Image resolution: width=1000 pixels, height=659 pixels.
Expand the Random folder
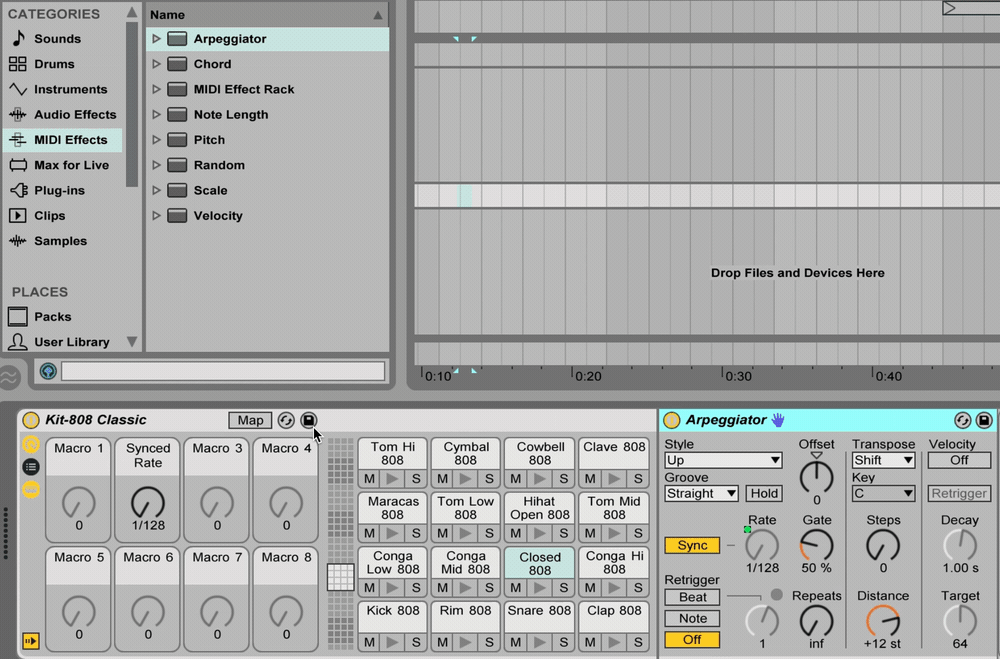click(156, 165)
